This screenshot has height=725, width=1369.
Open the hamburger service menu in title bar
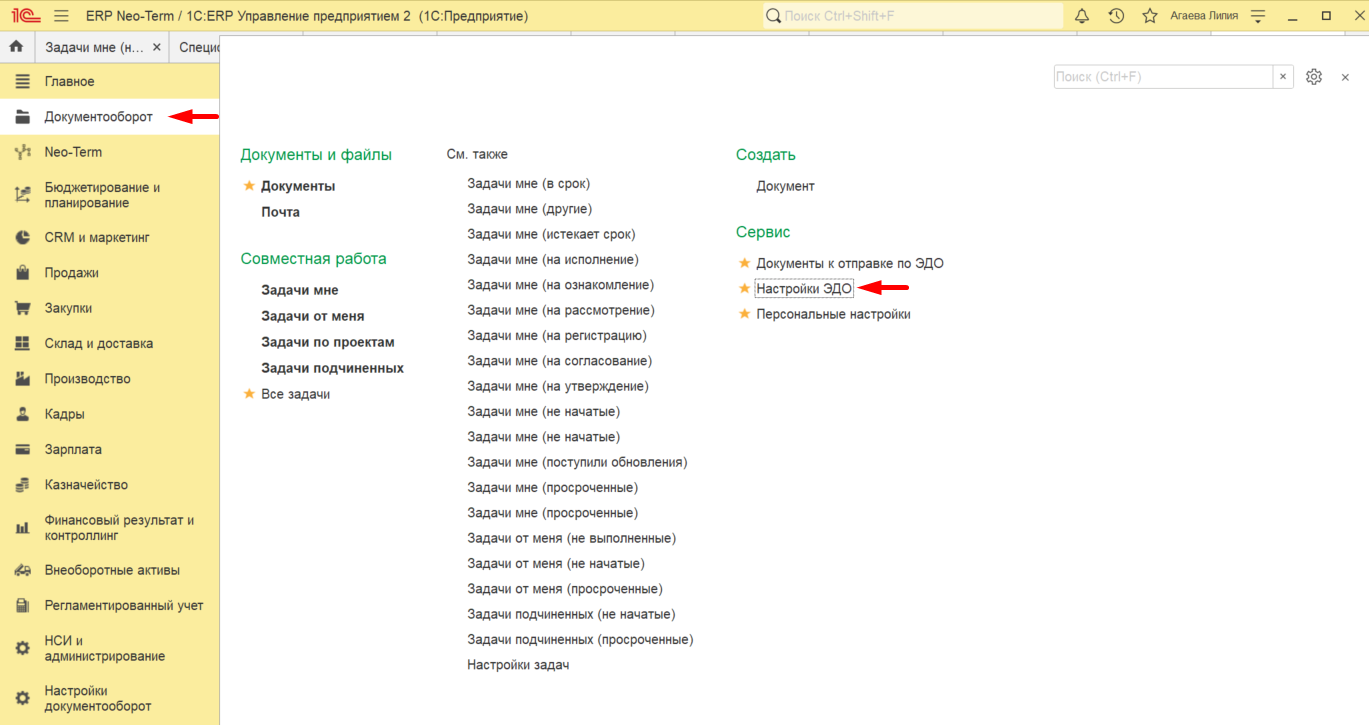point(61,16)
